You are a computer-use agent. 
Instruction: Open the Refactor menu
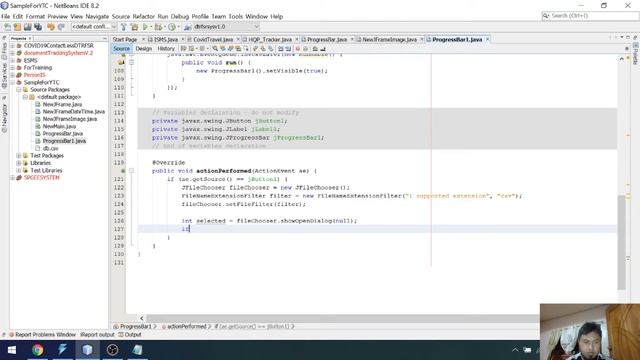144,17
